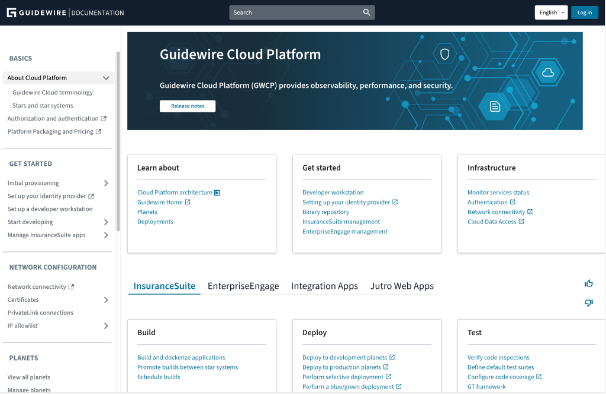Open Network connectivity link under Infrastructure
The height and width of the screenshot is (394, 606).
496,212
